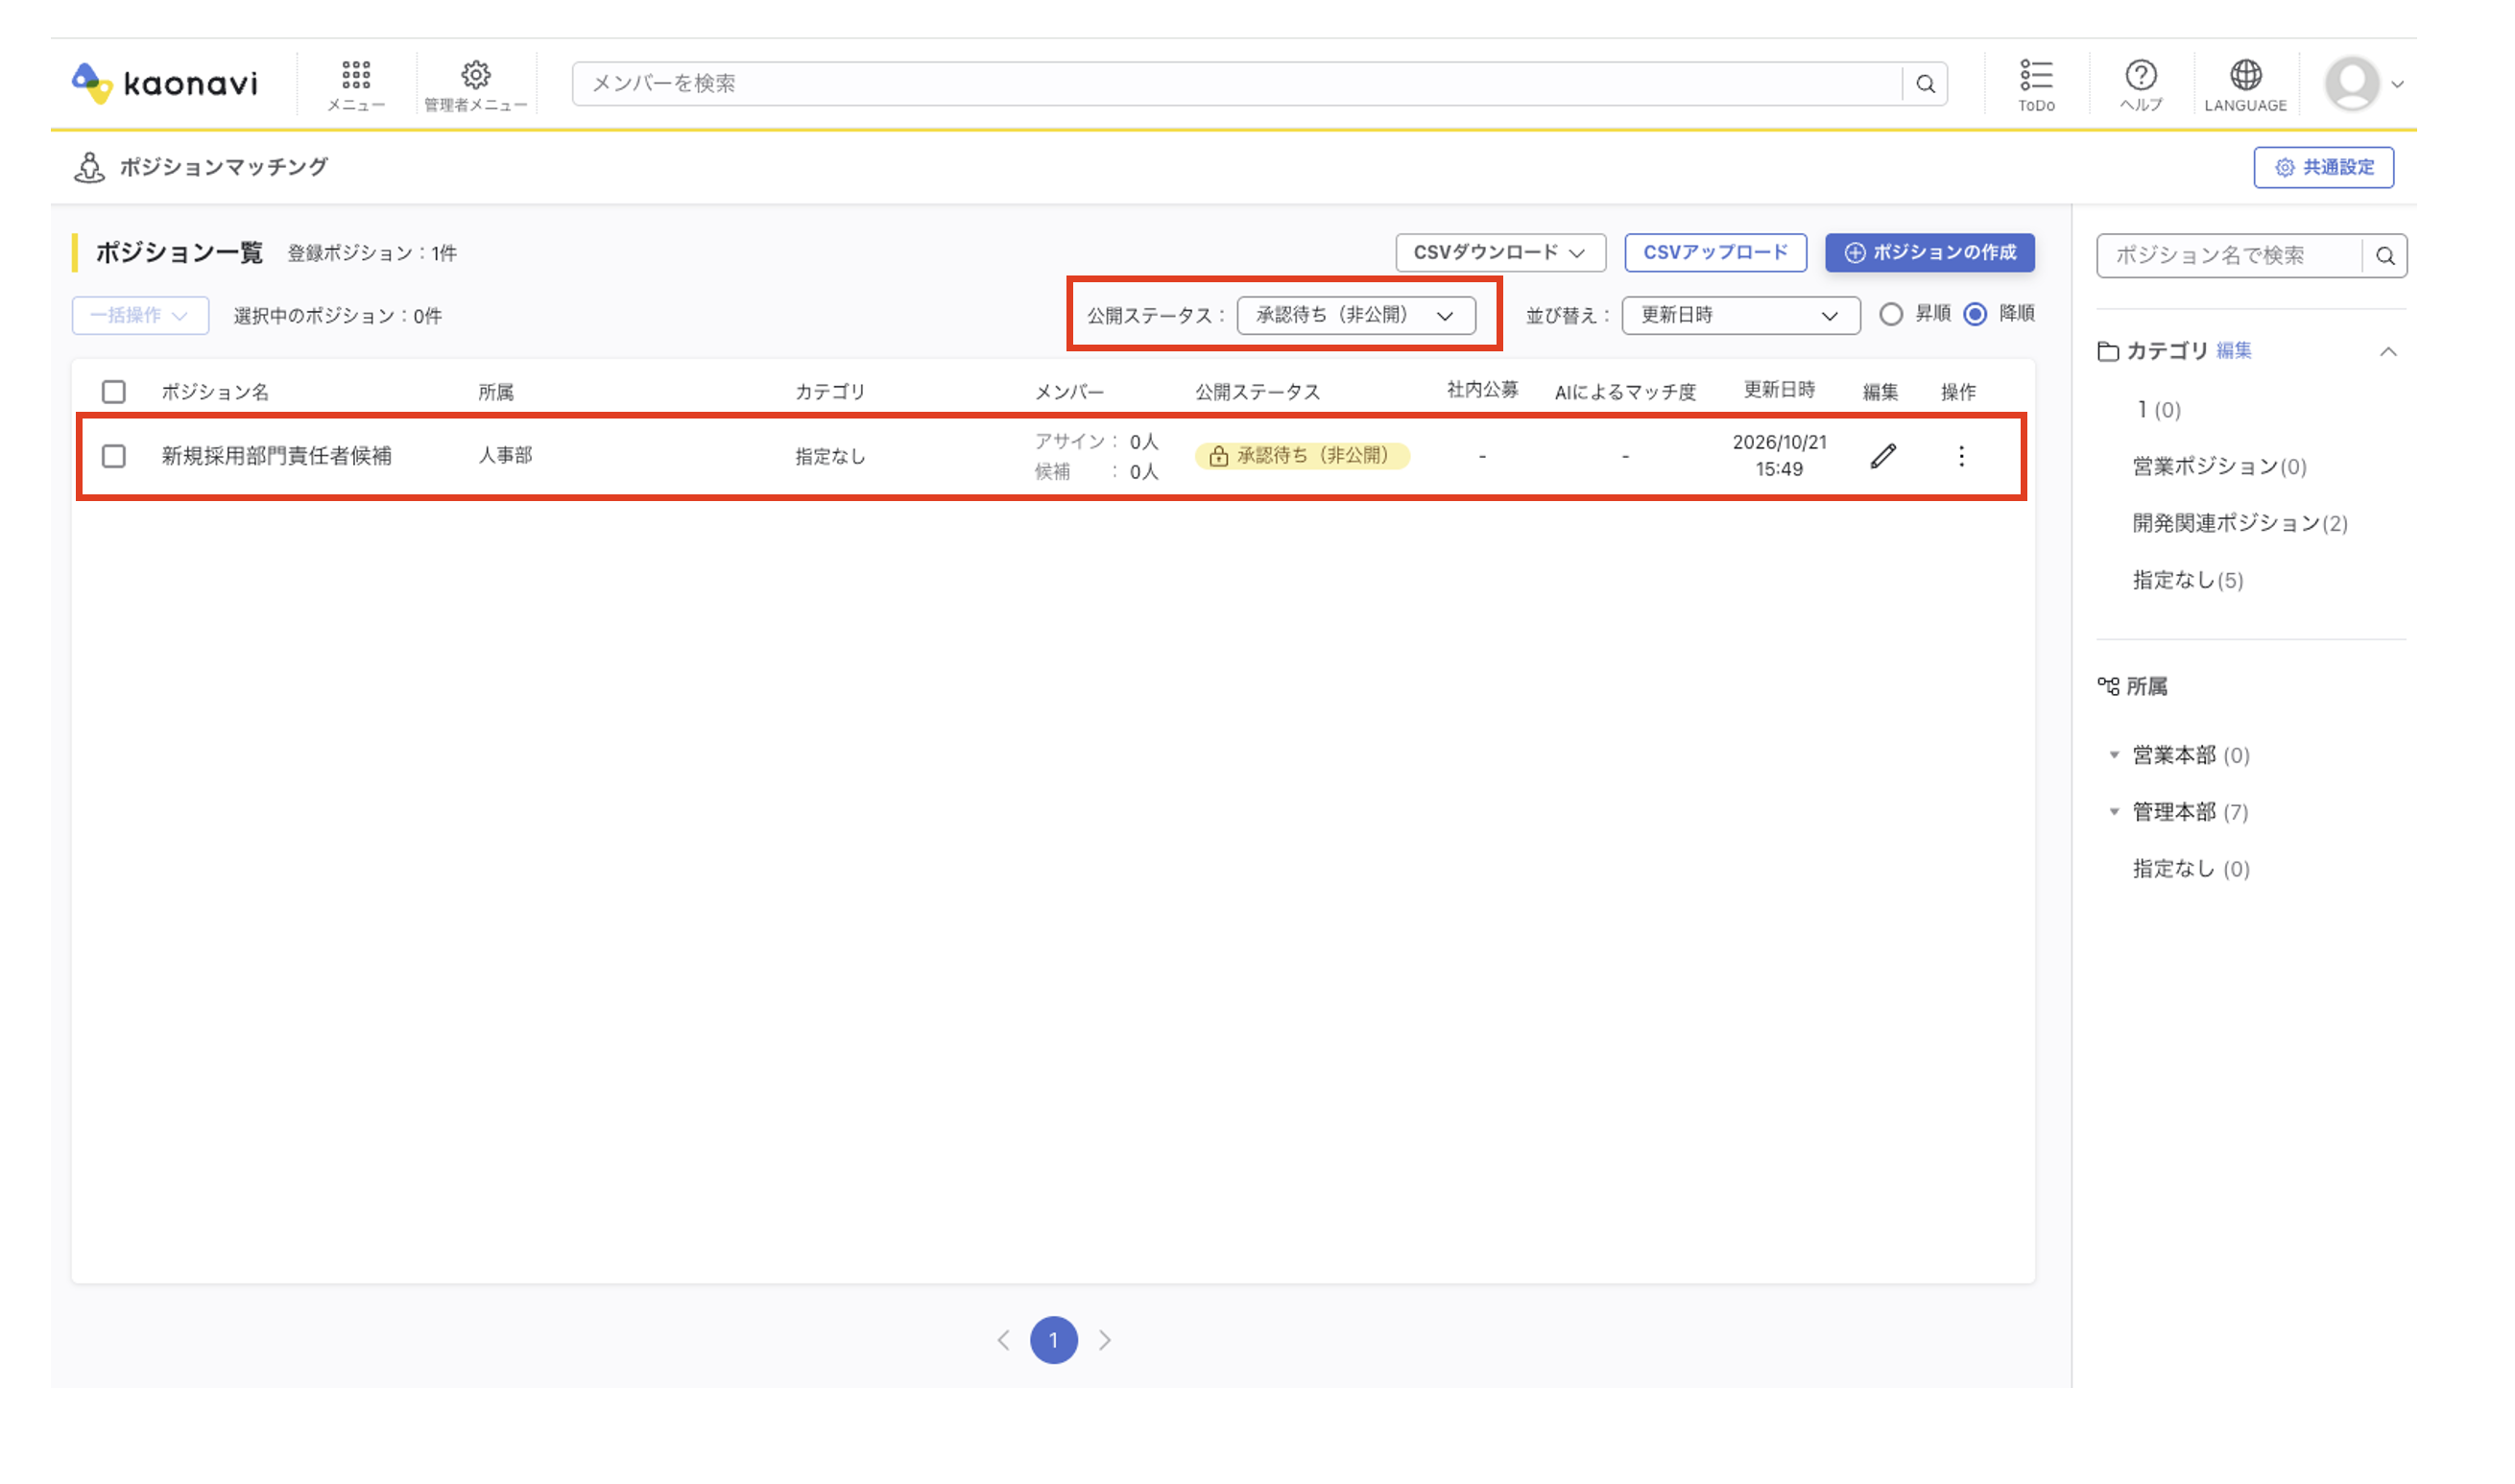Filter by 営業ポジション(0) category
This screenshot has width=2515, height=1484.
(2219, 467)
